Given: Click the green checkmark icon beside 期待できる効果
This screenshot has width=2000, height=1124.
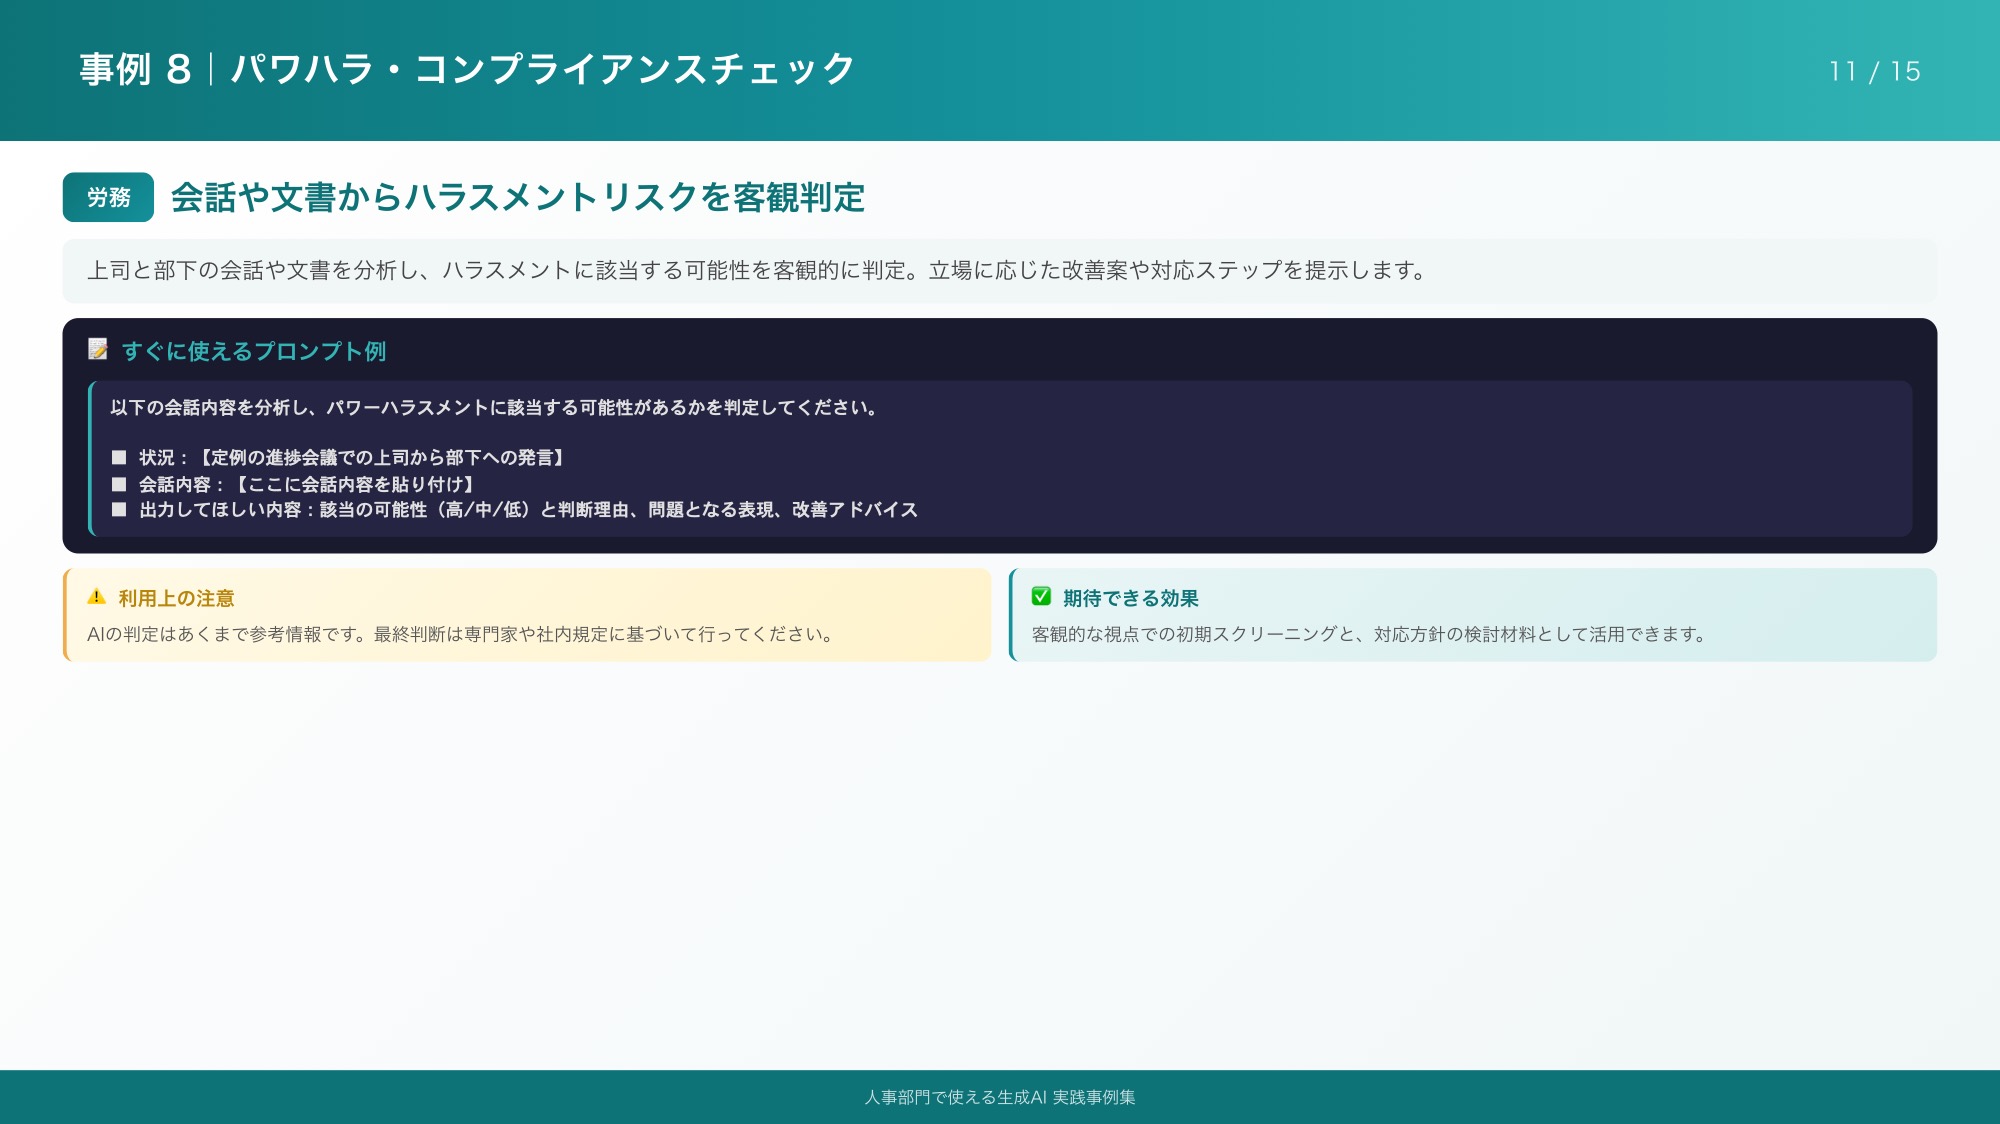Looking at the screenshot, I should click(x=1041, y=597).
